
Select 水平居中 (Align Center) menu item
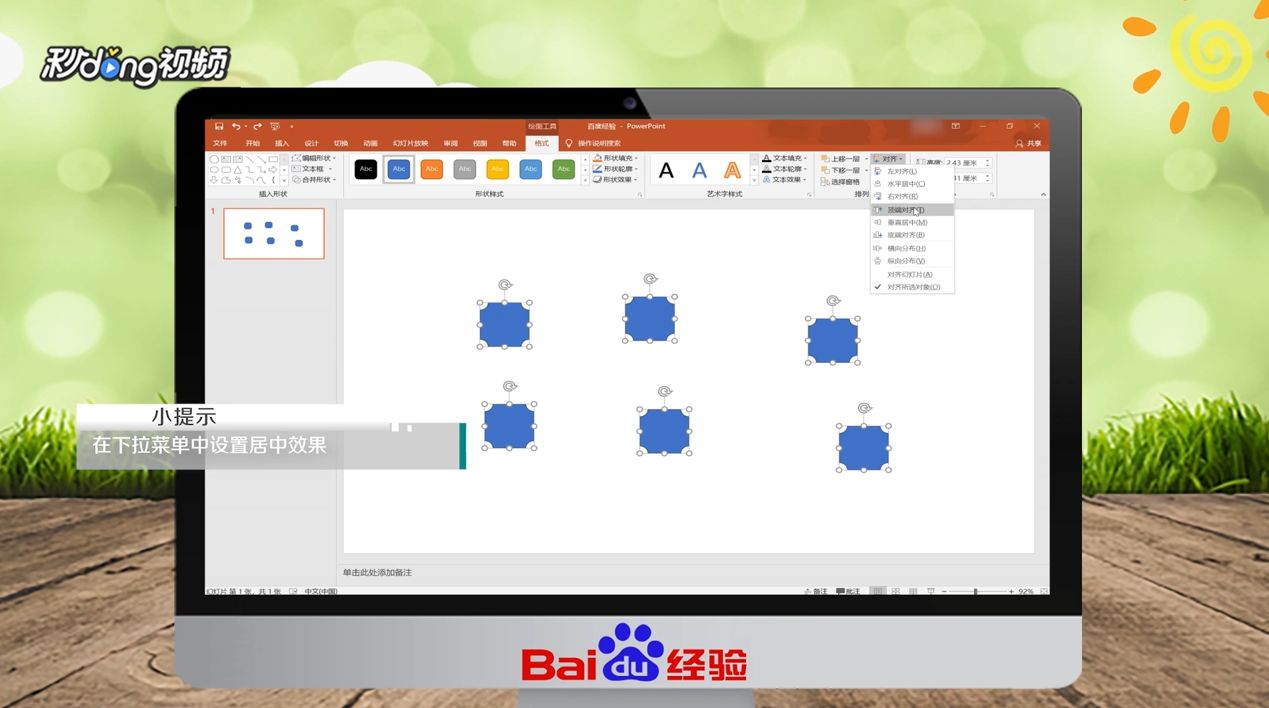pos(912,184)
